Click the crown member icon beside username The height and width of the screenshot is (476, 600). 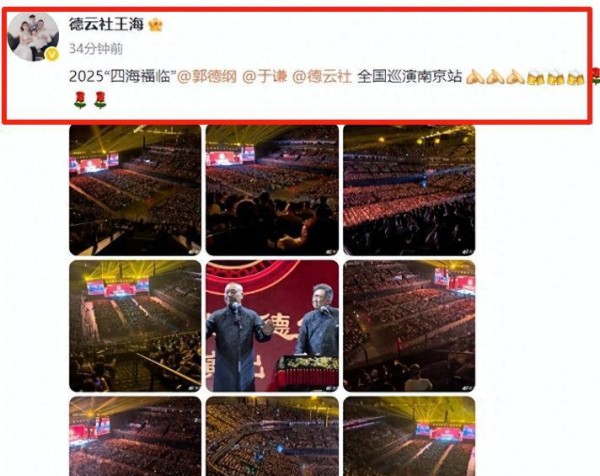click(x=155, y=25)
